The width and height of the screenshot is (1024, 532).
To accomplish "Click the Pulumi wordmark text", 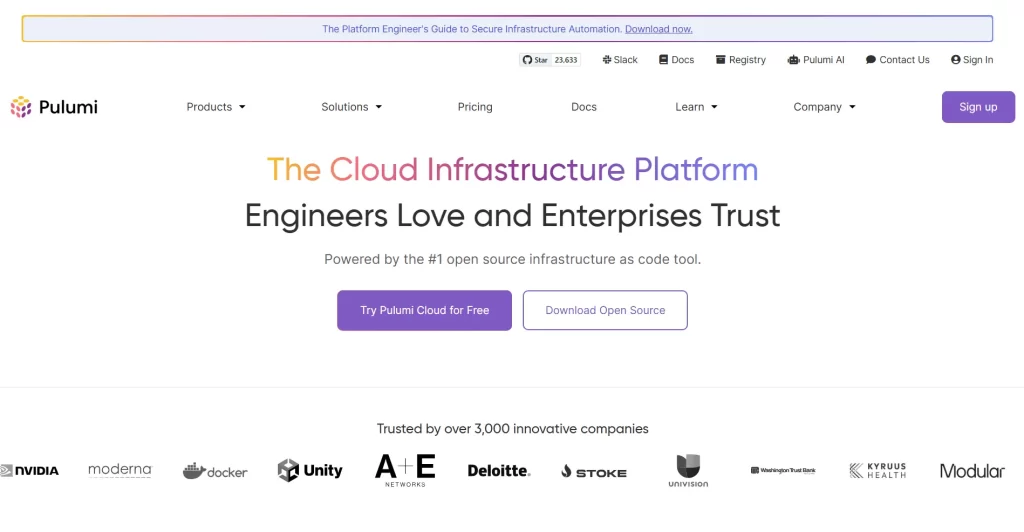I will pyautogui.click(x=68, y=107).
